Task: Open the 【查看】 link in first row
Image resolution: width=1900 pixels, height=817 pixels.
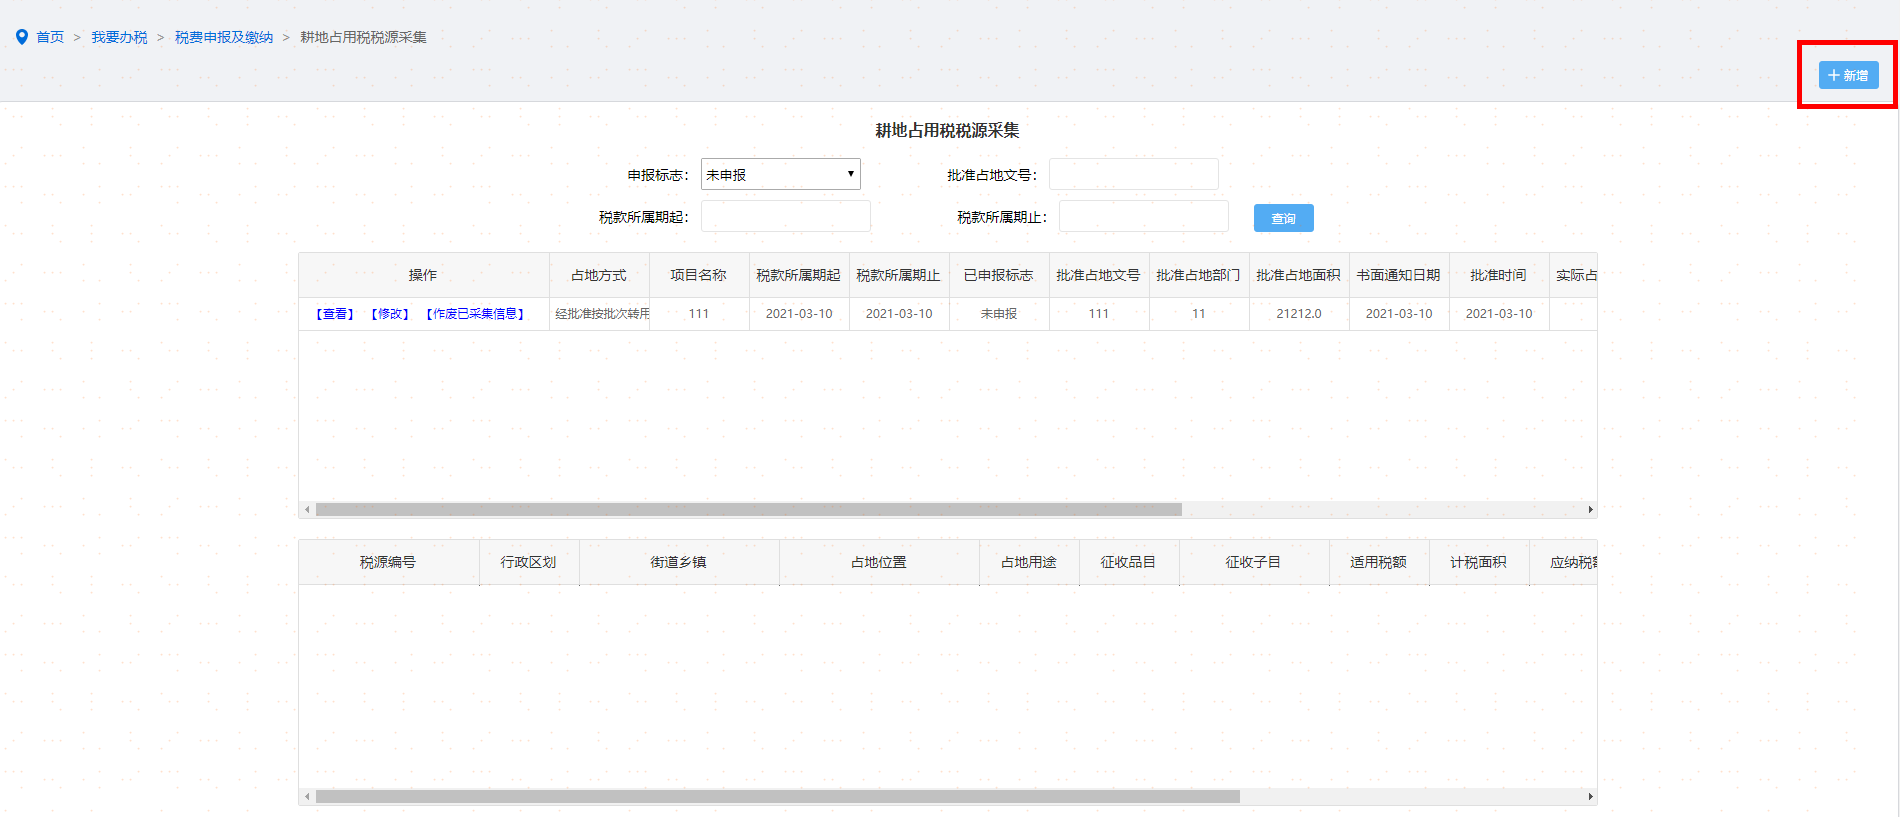Action: (x=335, y=314)
